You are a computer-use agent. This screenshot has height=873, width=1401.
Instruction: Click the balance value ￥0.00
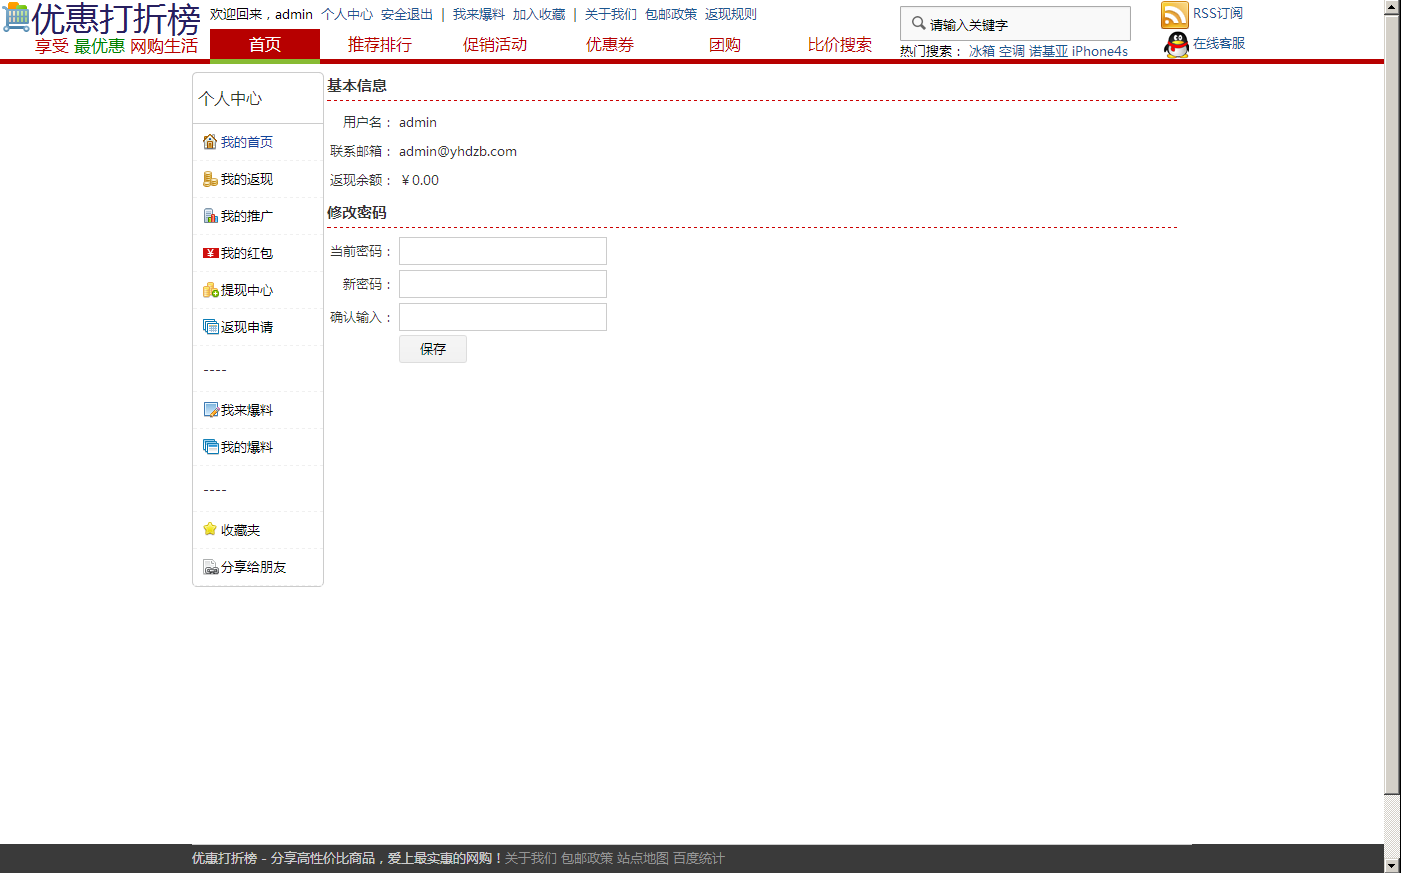420,180
